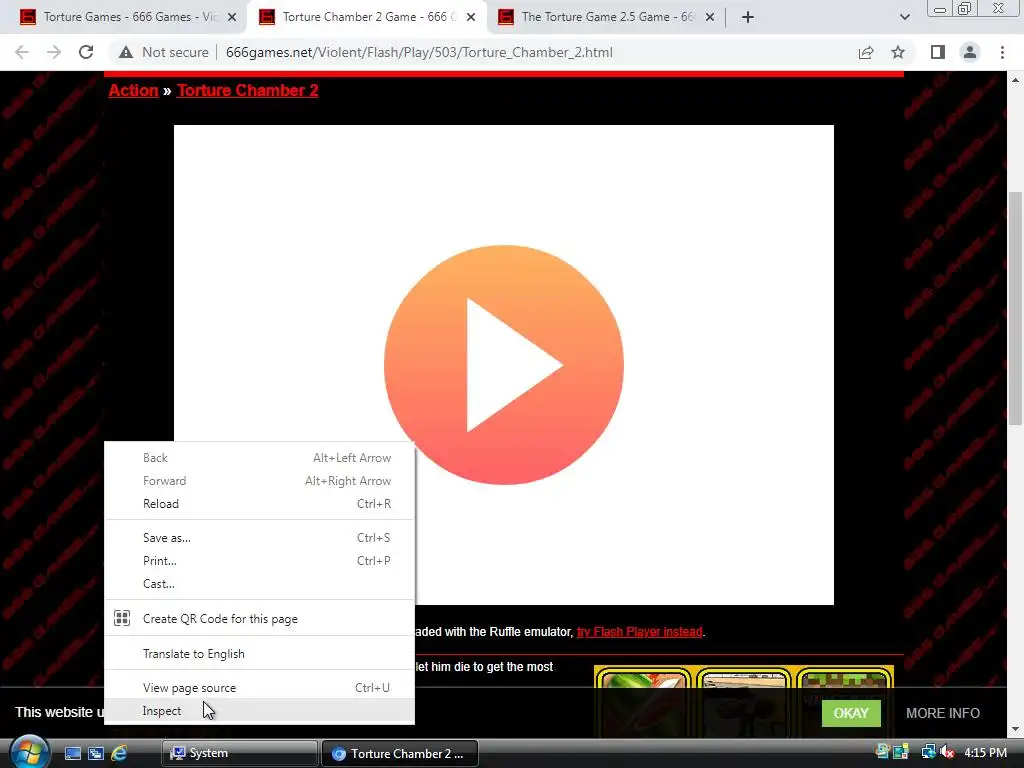Viewport: 1024px width, 768px height.
Task: Bookmark this page with star icon
Action: pos(898,52)
